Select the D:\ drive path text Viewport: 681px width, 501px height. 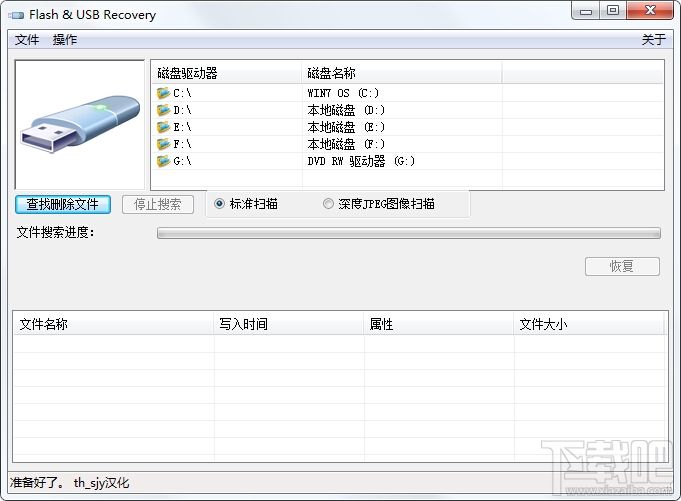point(182,110)
